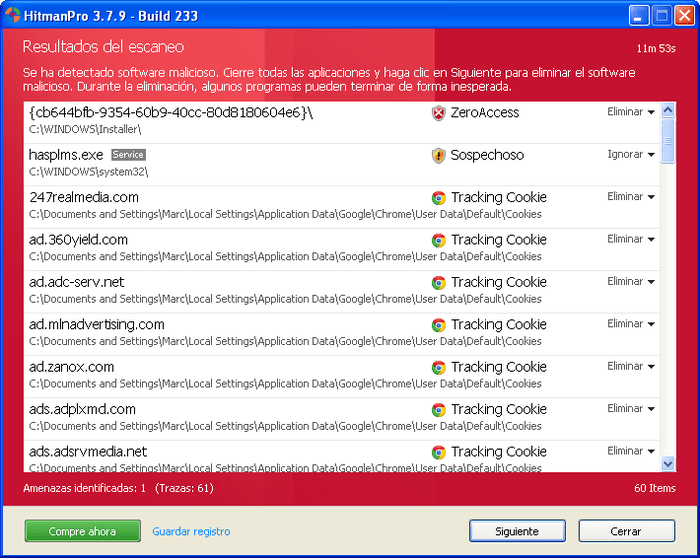Click the yellow Sospechoso warning shield icon
This screenshot has width=700, height=558.
(x=438, y=155)
